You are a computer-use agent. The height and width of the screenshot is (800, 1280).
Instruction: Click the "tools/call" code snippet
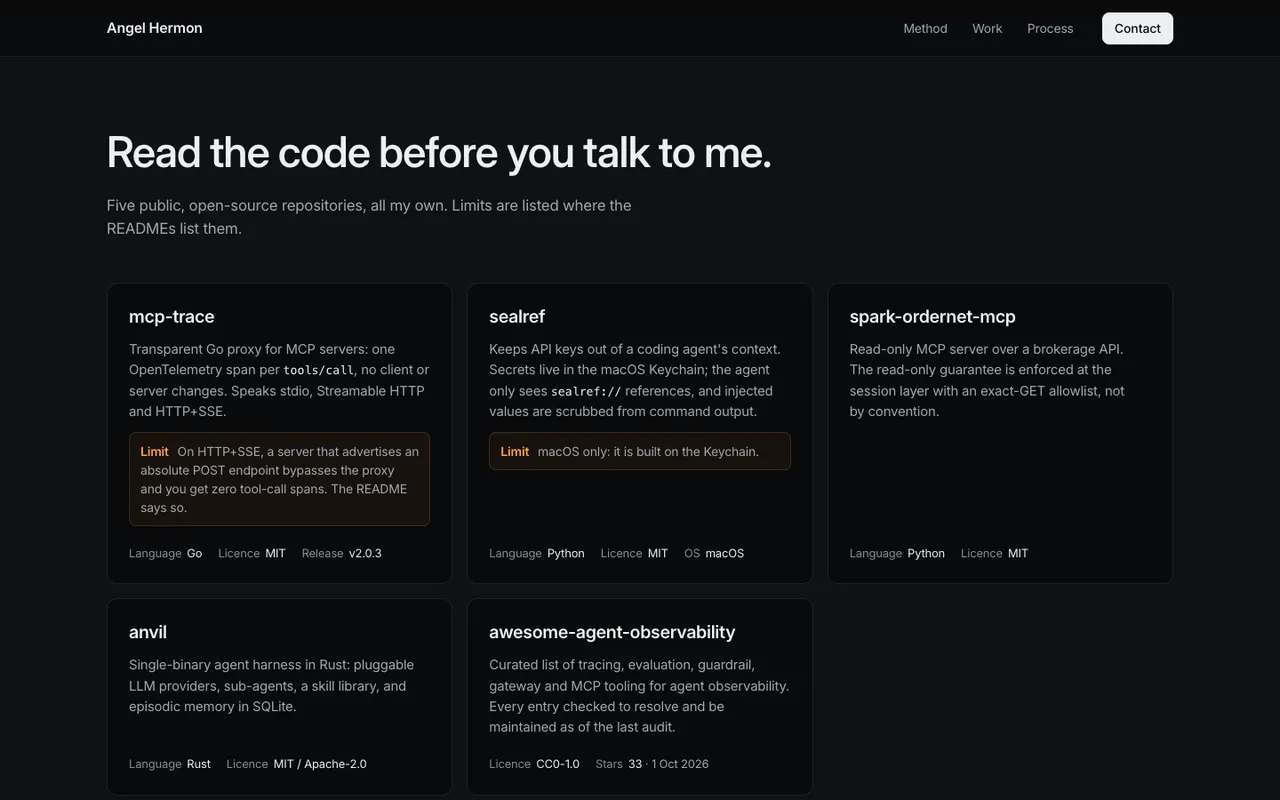(318, 370)
